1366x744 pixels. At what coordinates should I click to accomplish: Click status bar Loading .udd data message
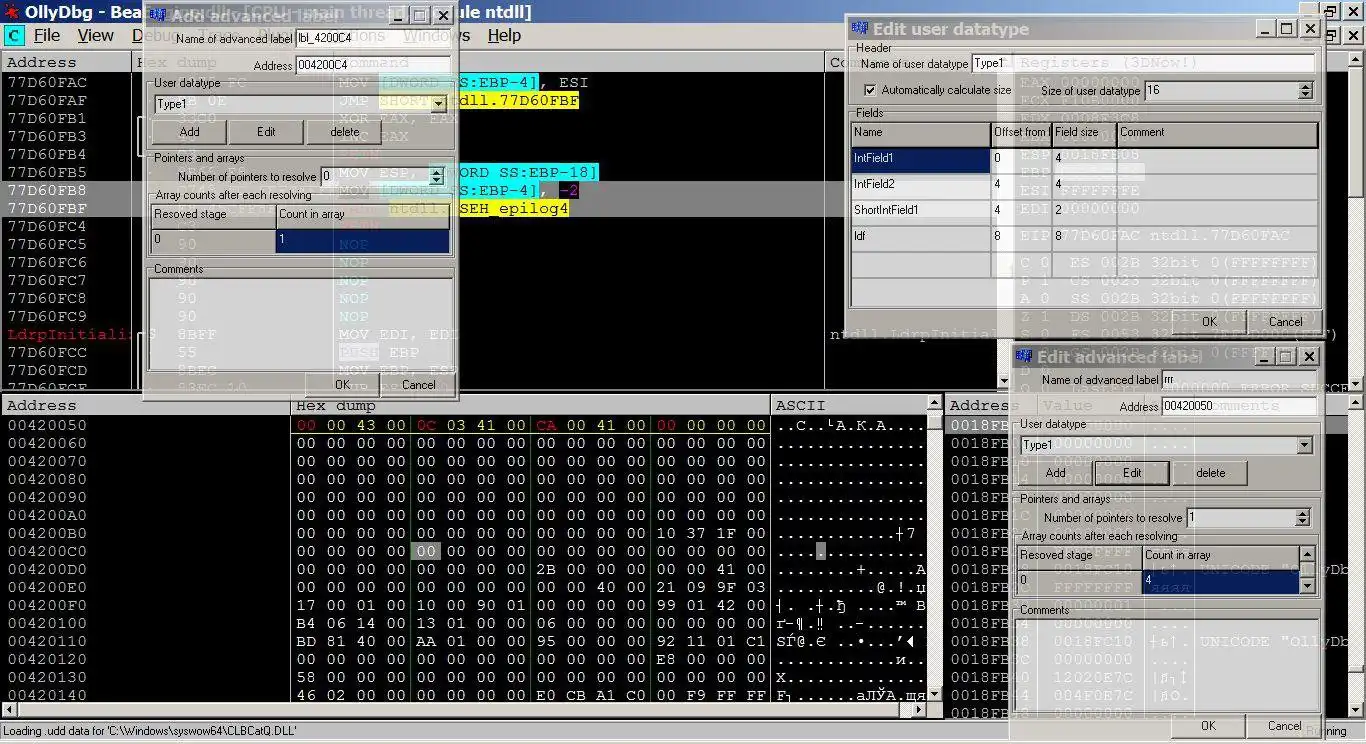tap(151, 731)
